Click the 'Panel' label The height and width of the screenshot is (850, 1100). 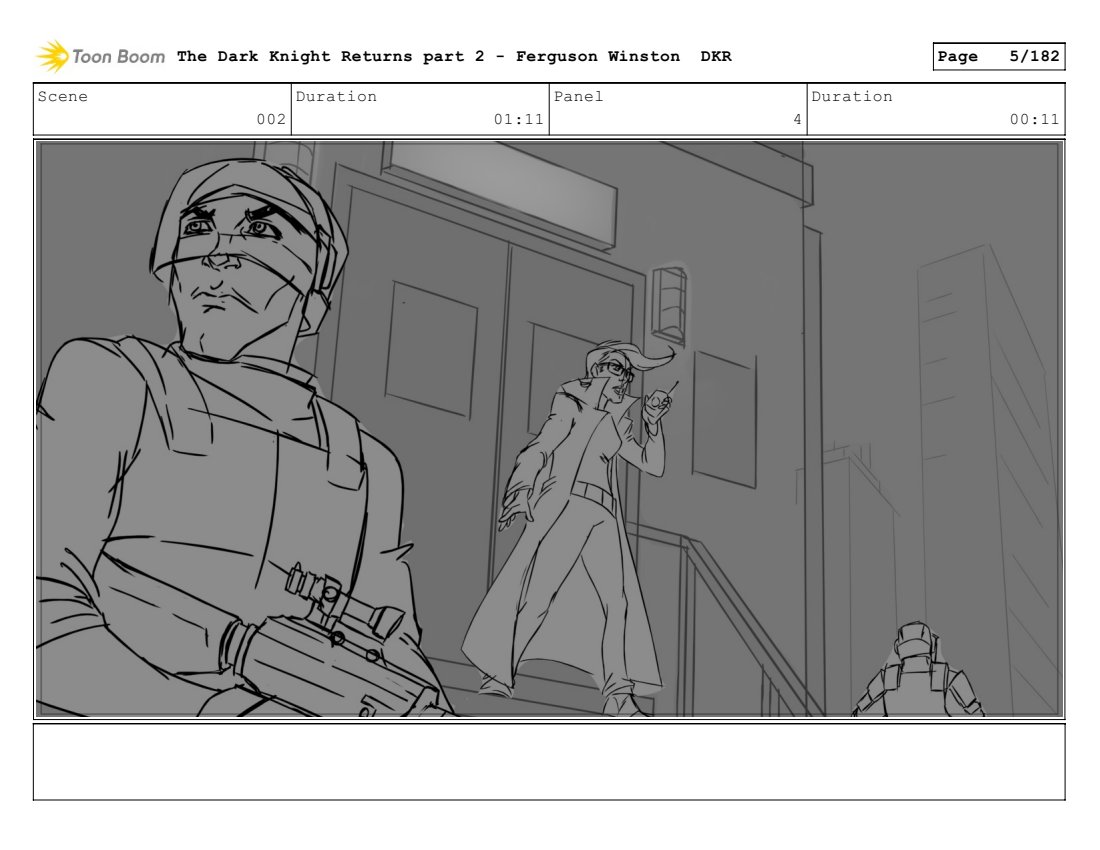tap(578, 96)
